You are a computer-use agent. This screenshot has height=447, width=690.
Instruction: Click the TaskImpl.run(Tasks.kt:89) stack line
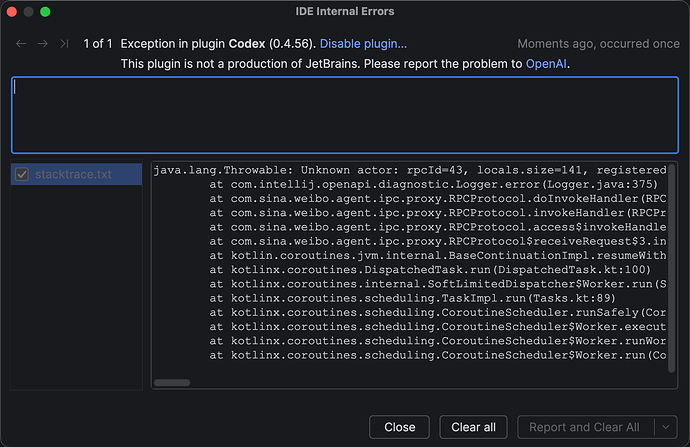pyautogui.click(x=412, y=298)
